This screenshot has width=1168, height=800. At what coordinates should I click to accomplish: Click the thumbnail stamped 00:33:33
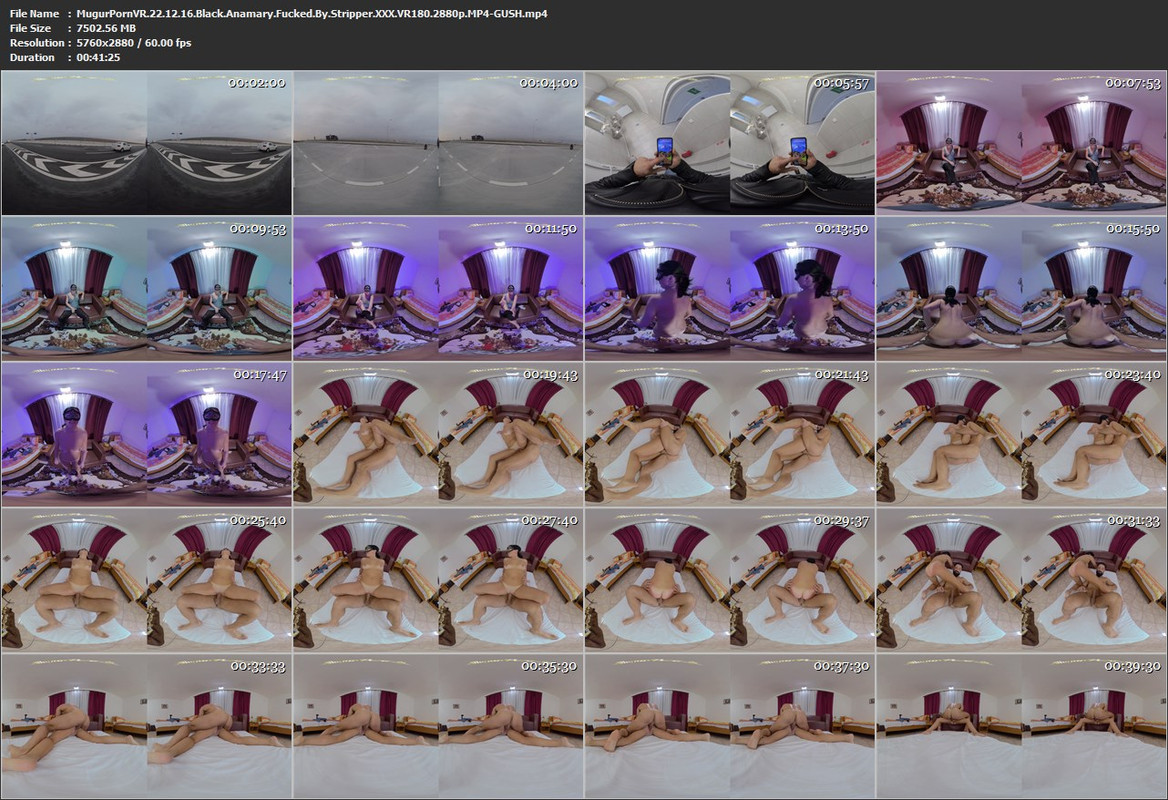147,727
